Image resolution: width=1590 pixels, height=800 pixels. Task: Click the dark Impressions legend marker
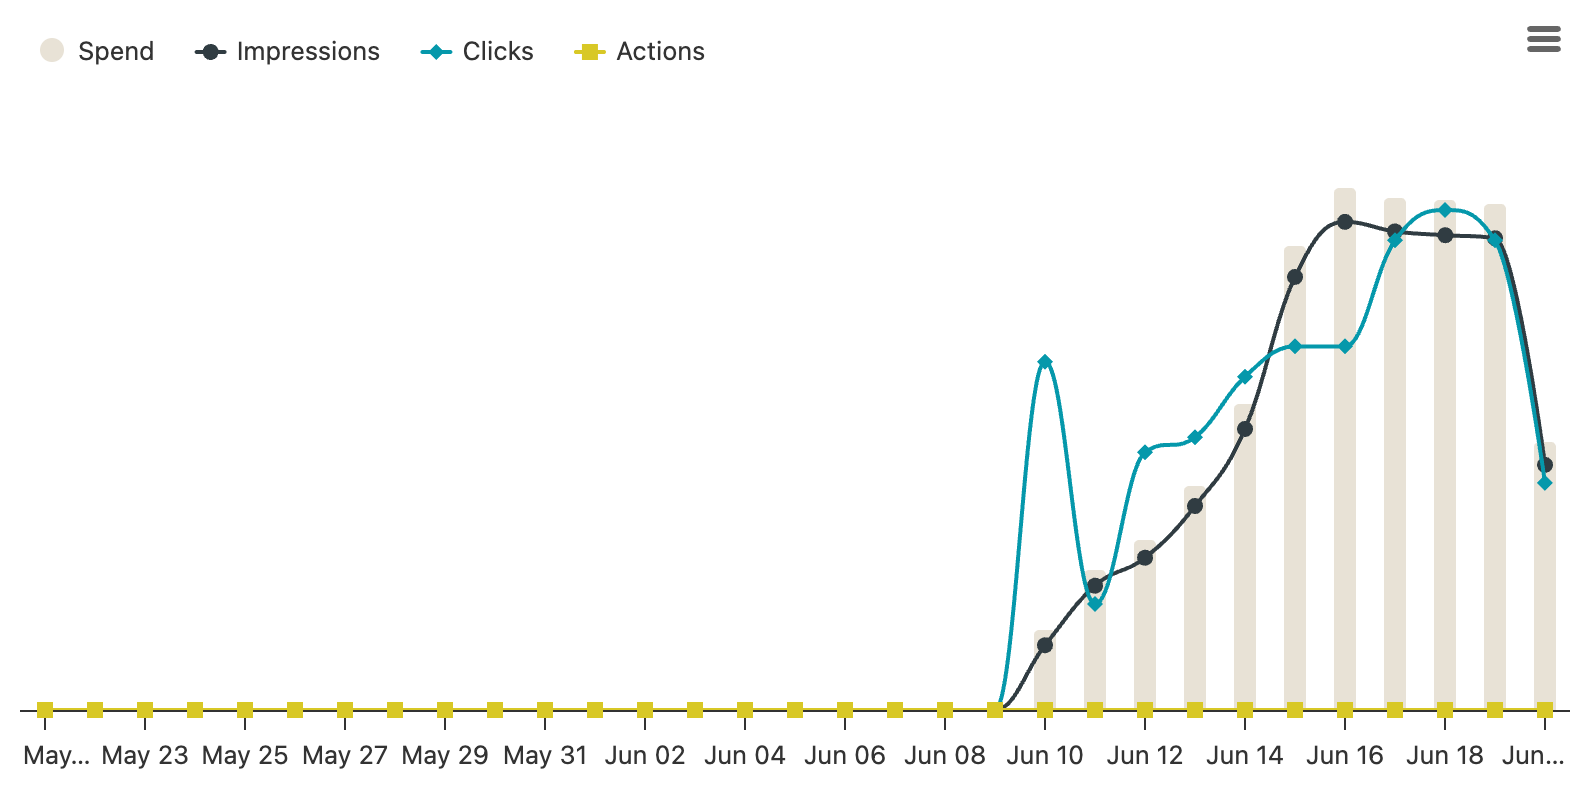pos(210,52)
